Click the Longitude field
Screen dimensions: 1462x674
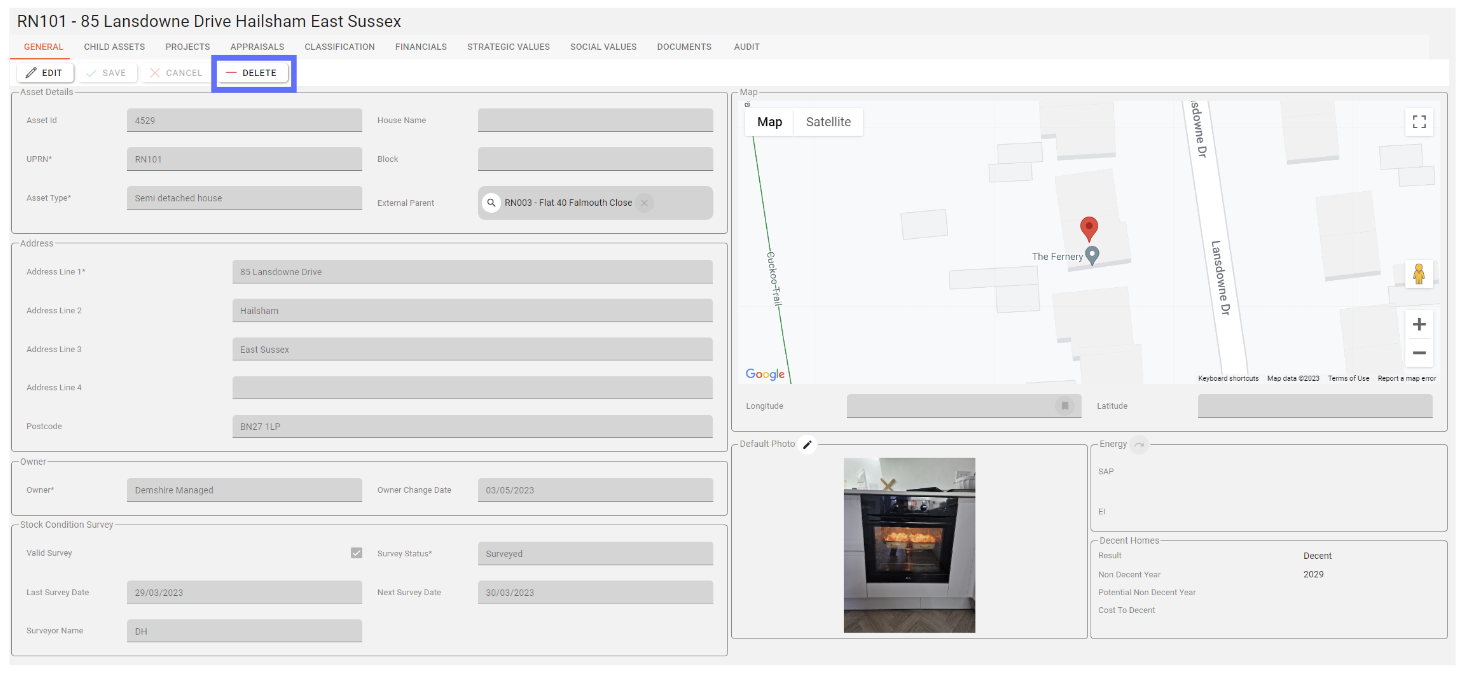pos(964,406)
